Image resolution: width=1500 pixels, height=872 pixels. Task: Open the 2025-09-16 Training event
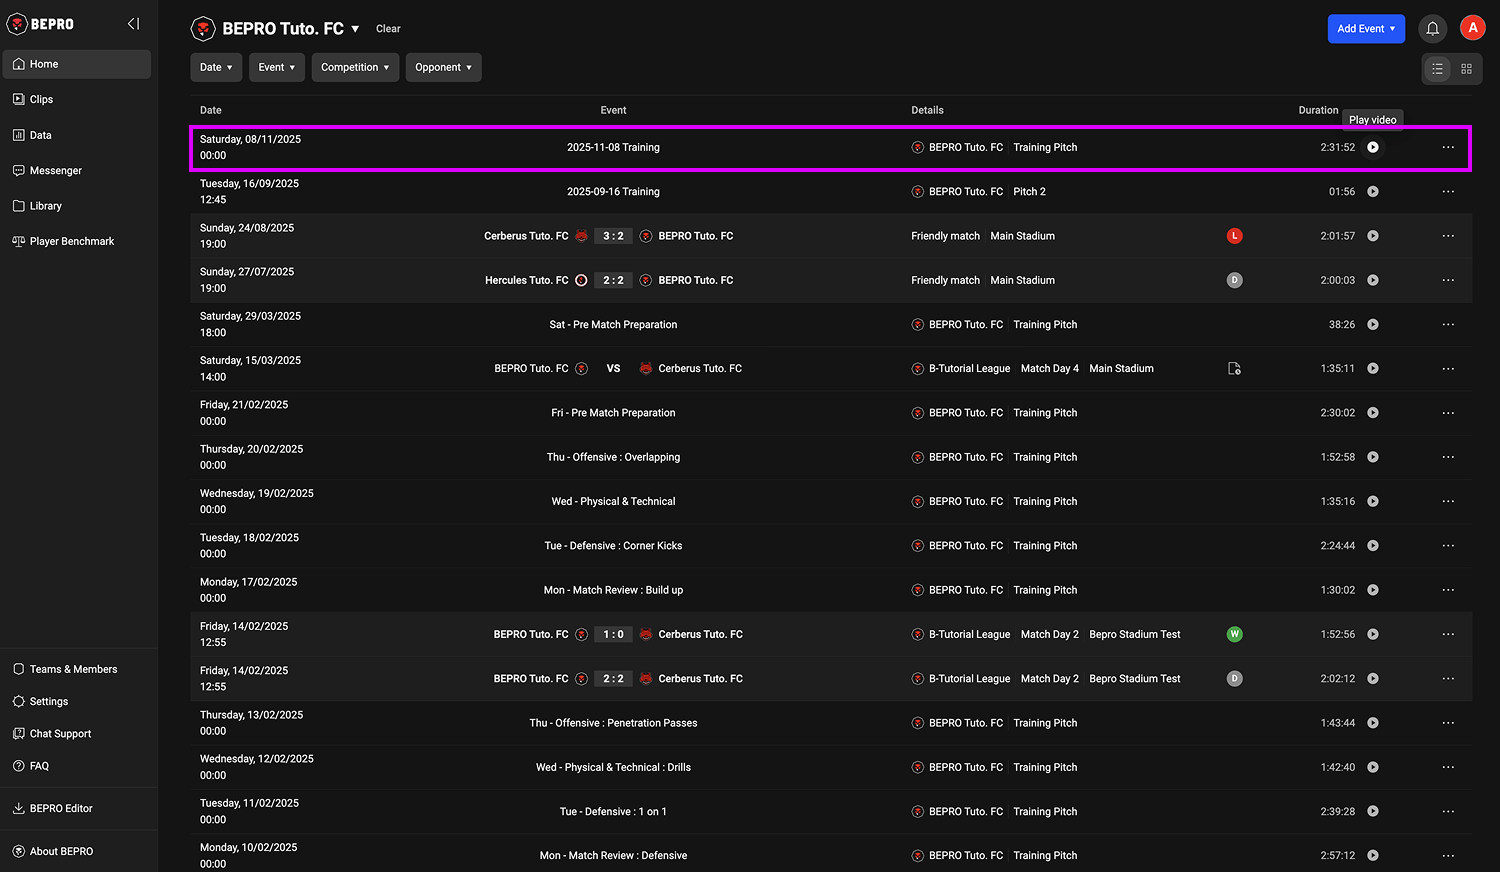coord(613,192)
